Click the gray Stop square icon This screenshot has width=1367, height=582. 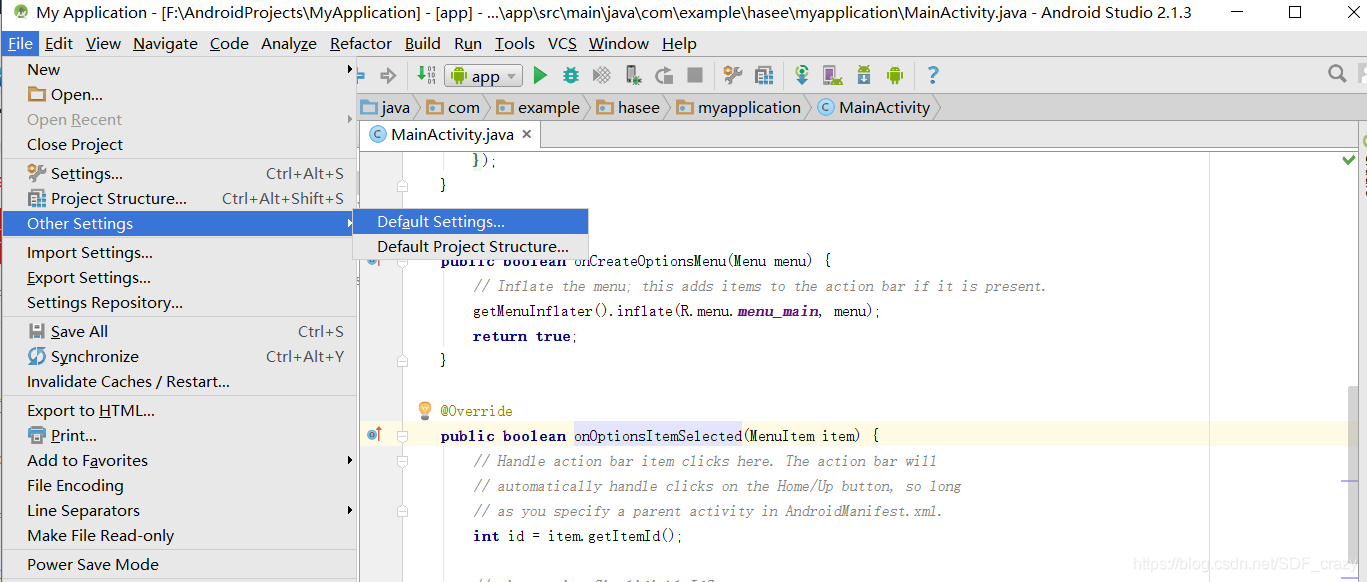tap(695, 75)
